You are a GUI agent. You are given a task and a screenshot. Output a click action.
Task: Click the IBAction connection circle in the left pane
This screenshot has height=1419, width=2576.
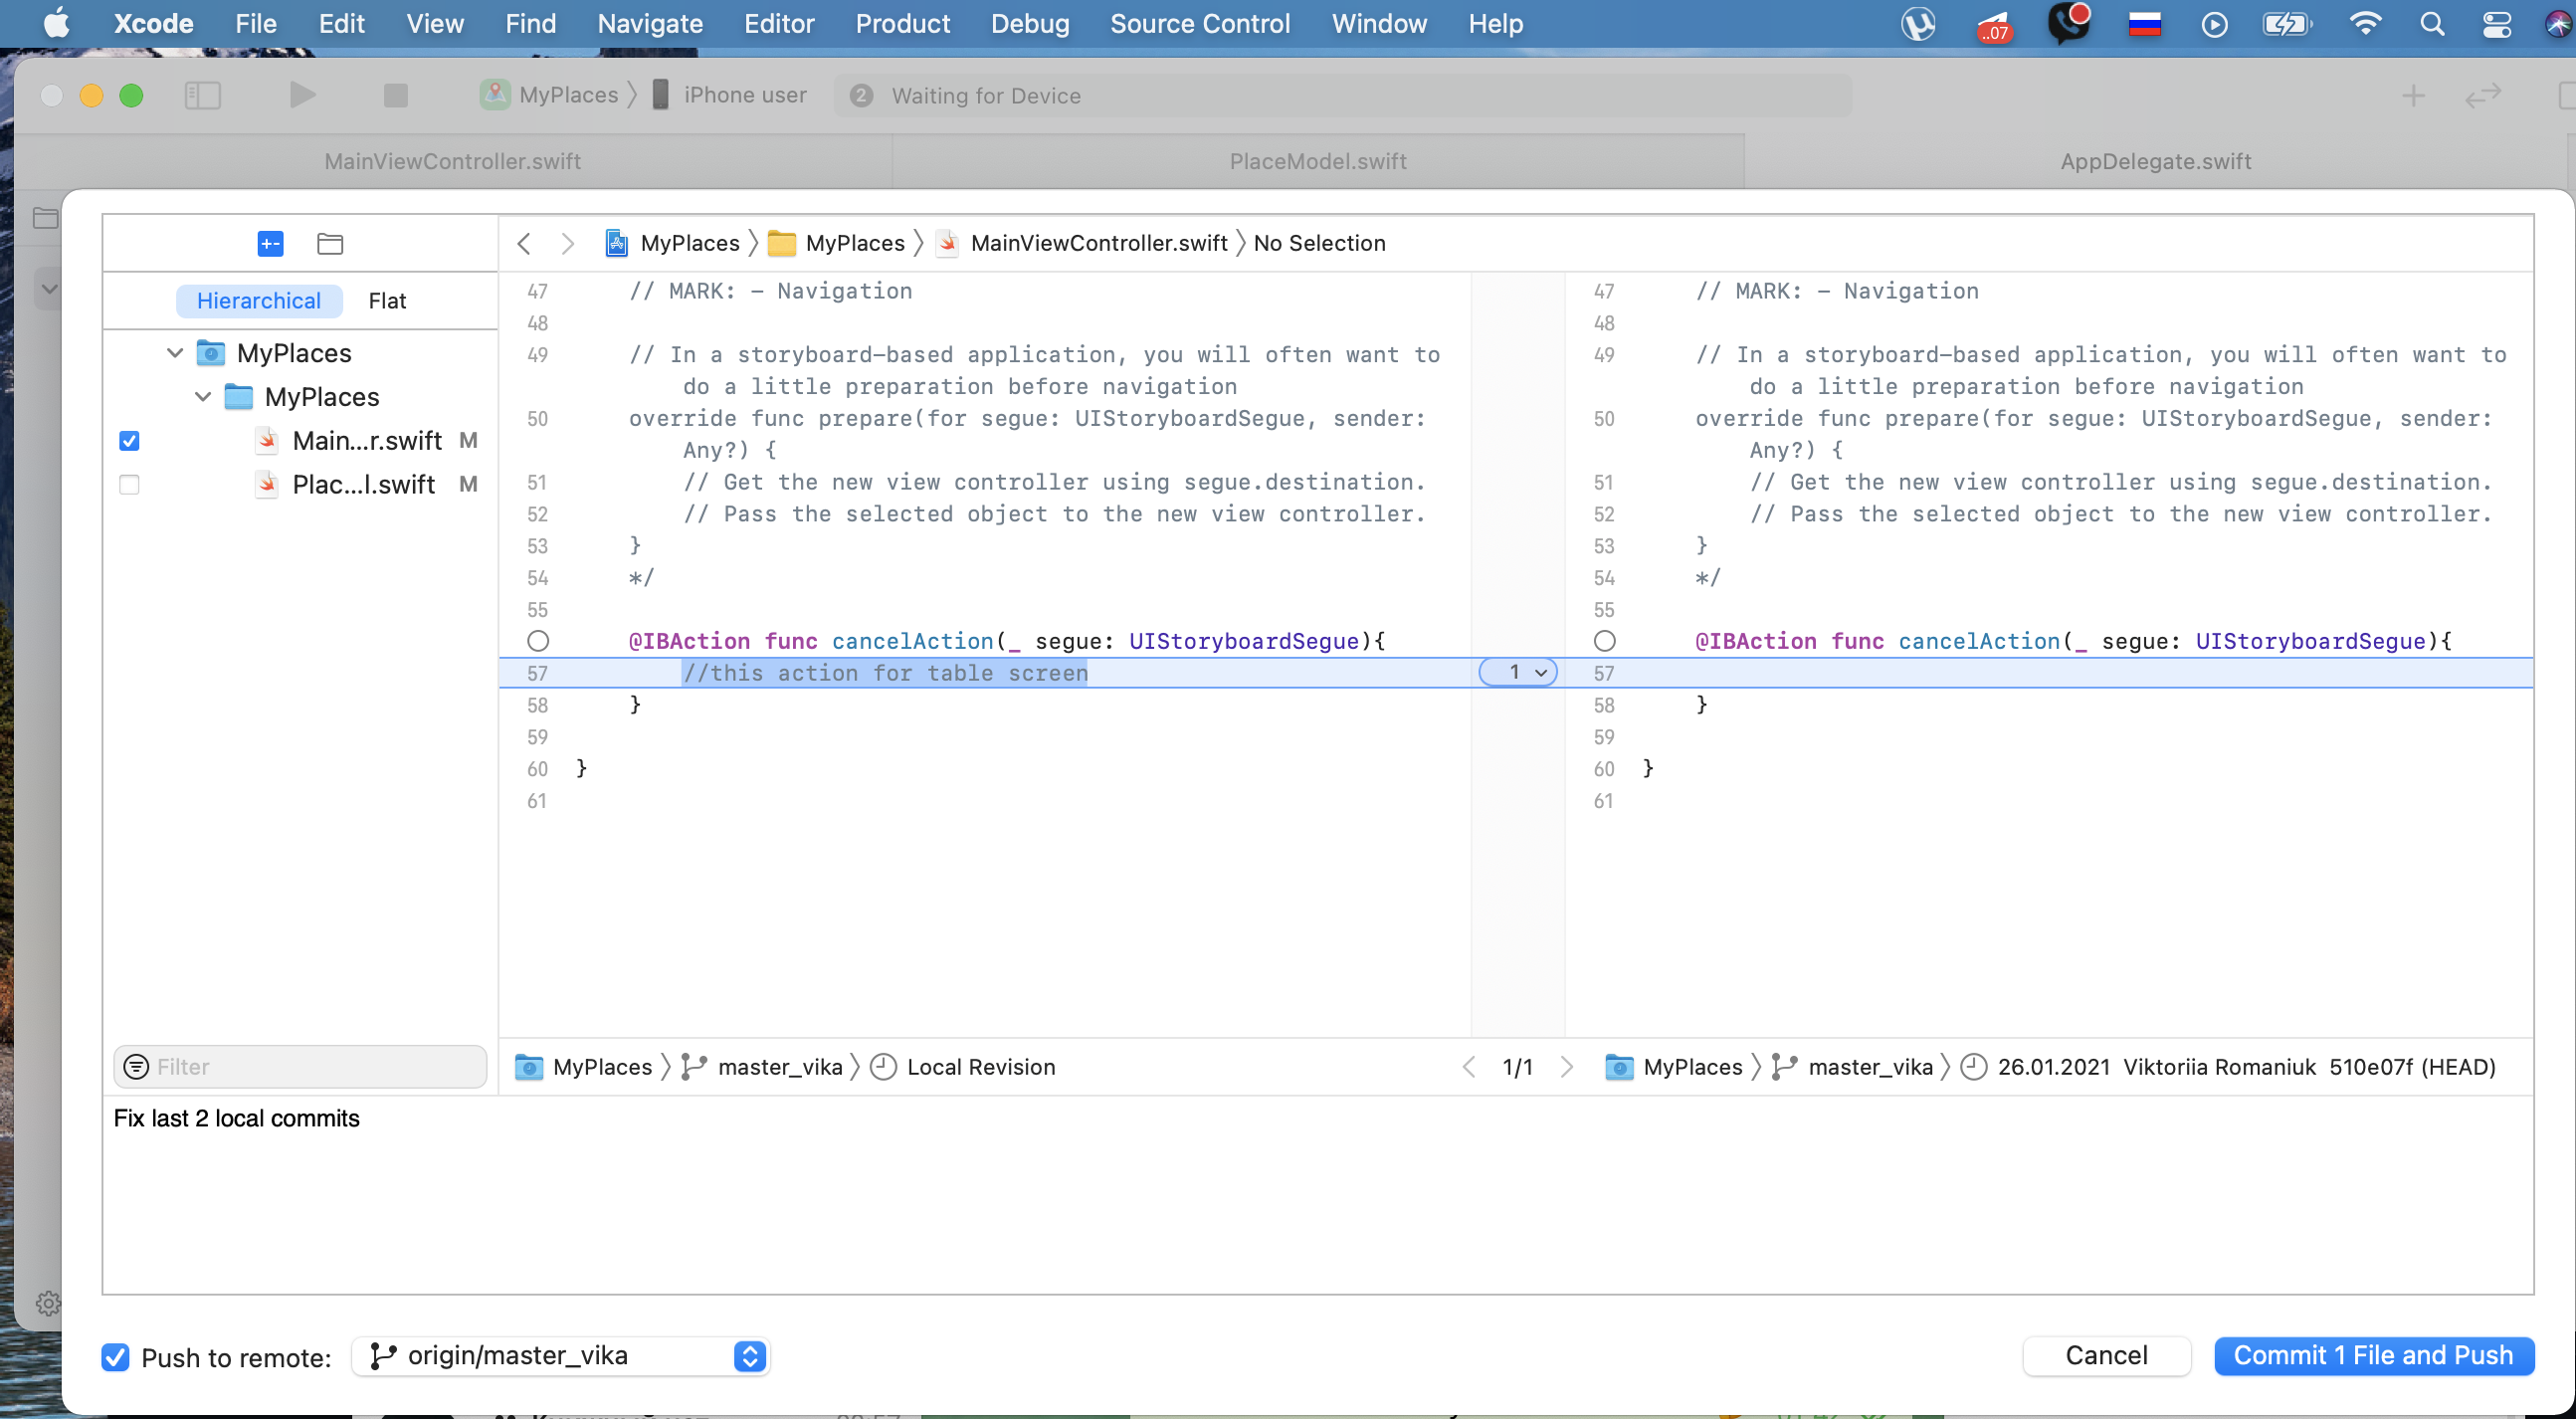tap(538, 641)
